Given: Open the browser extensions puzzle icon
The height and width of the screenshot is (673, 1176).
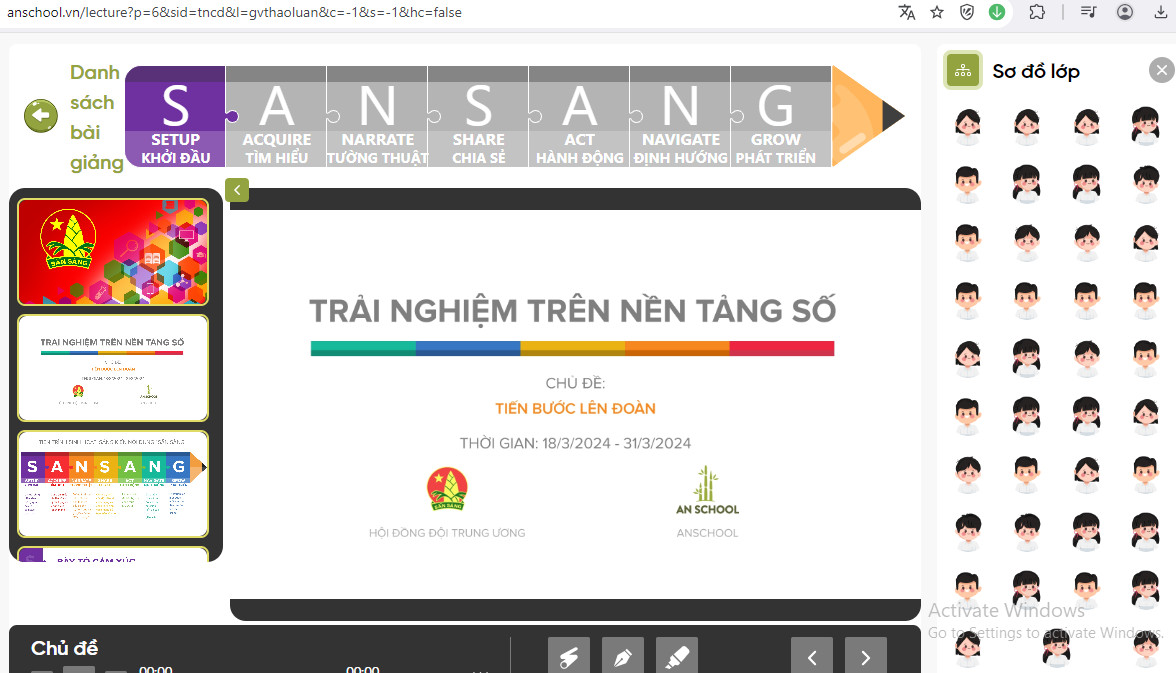Looking at the screenshot, I should (x=1037, y=12).
